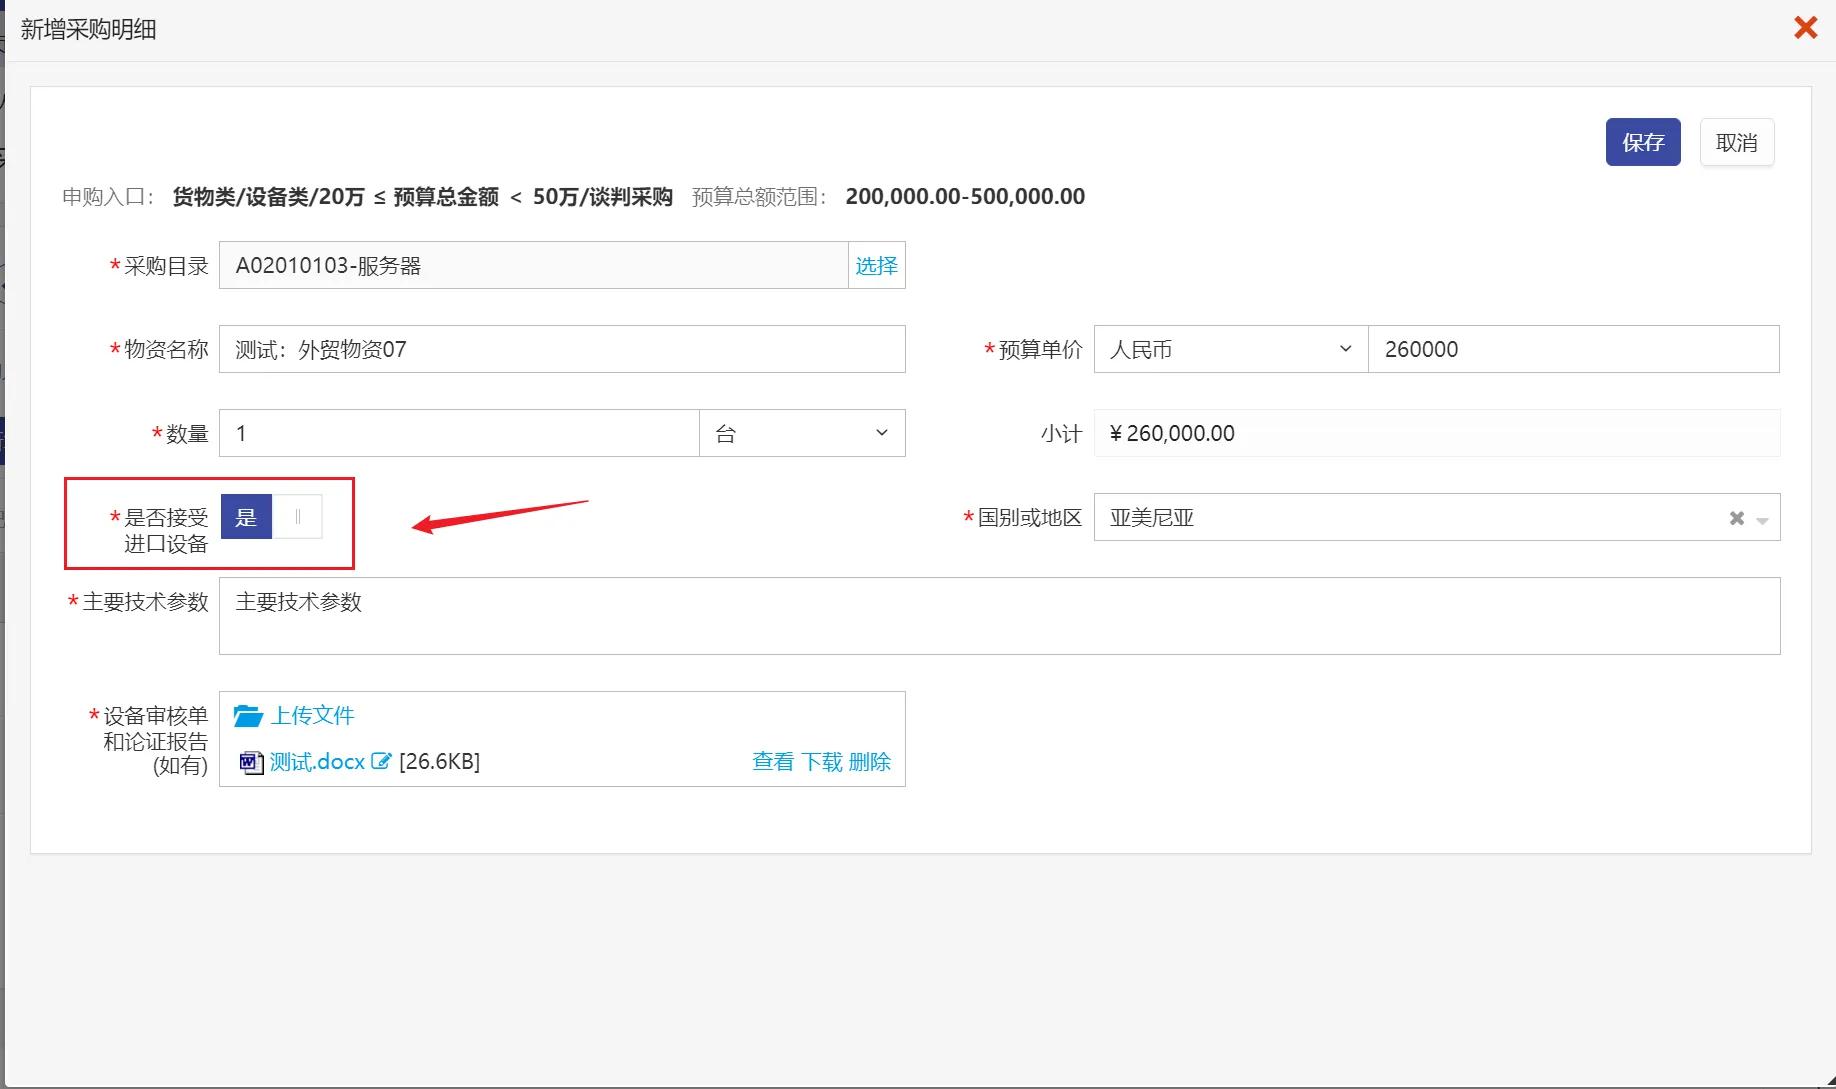Screen dimensions: 1836x1089
Task: Click 下载 for 测试.docx
Action: point(822,762)
